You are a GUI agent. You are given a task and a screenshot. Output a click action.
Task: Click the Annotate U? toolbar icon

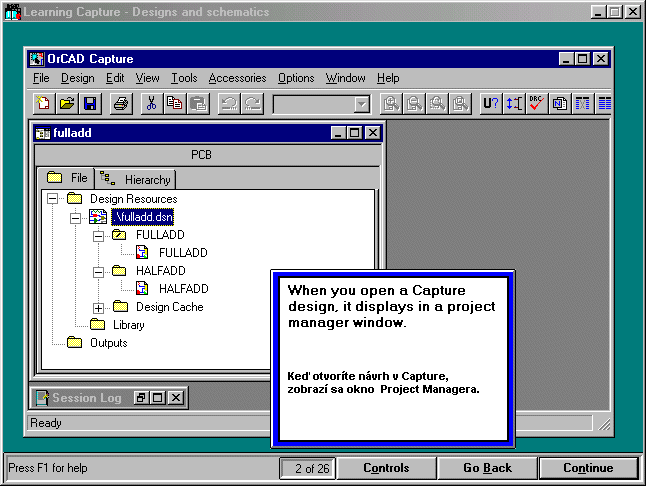tap(491, 103)
